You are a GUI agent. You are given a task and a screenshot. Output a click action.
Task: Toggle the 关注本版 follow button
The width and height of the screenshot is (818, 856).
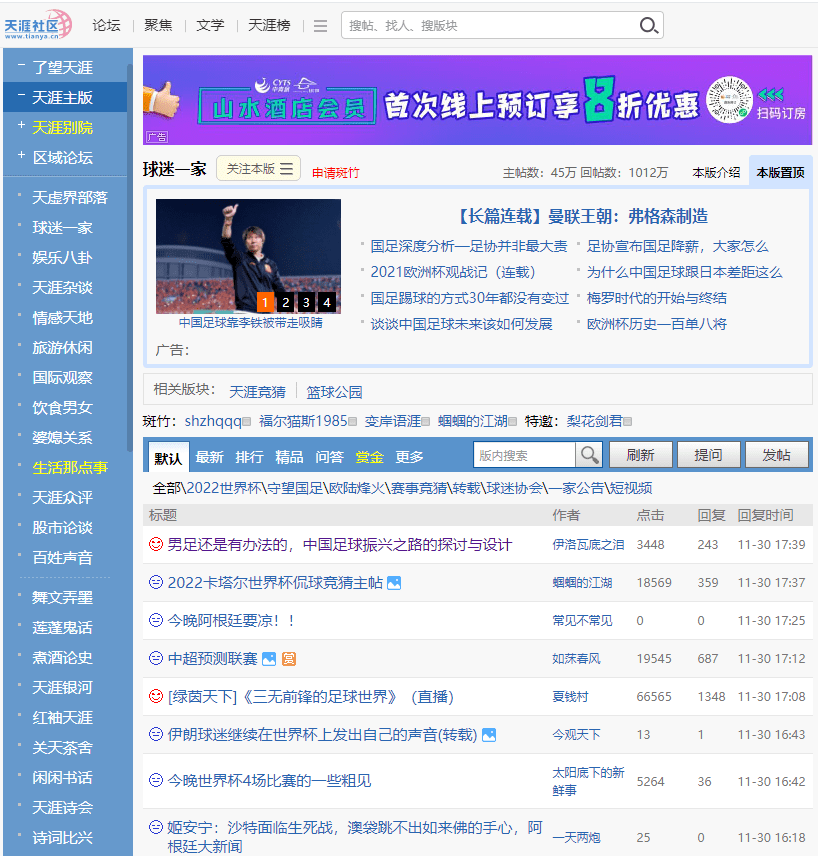coord(251,168)
